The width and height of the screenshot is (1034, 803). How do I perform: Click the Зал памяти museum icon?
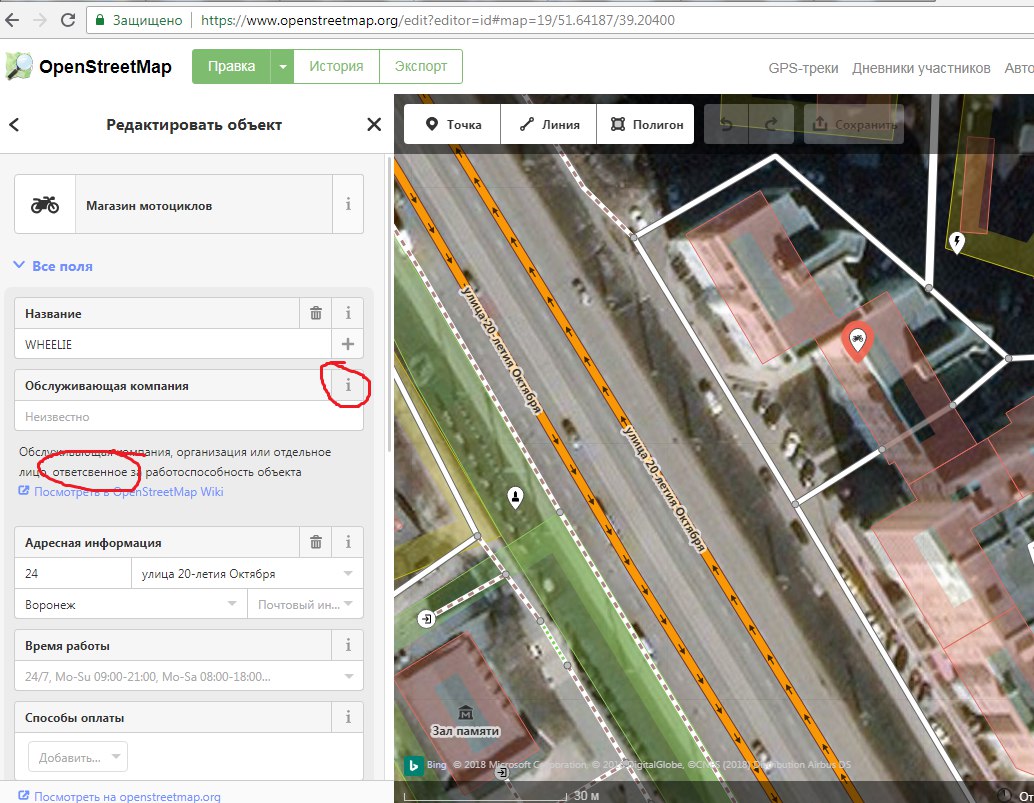[466, 713]
